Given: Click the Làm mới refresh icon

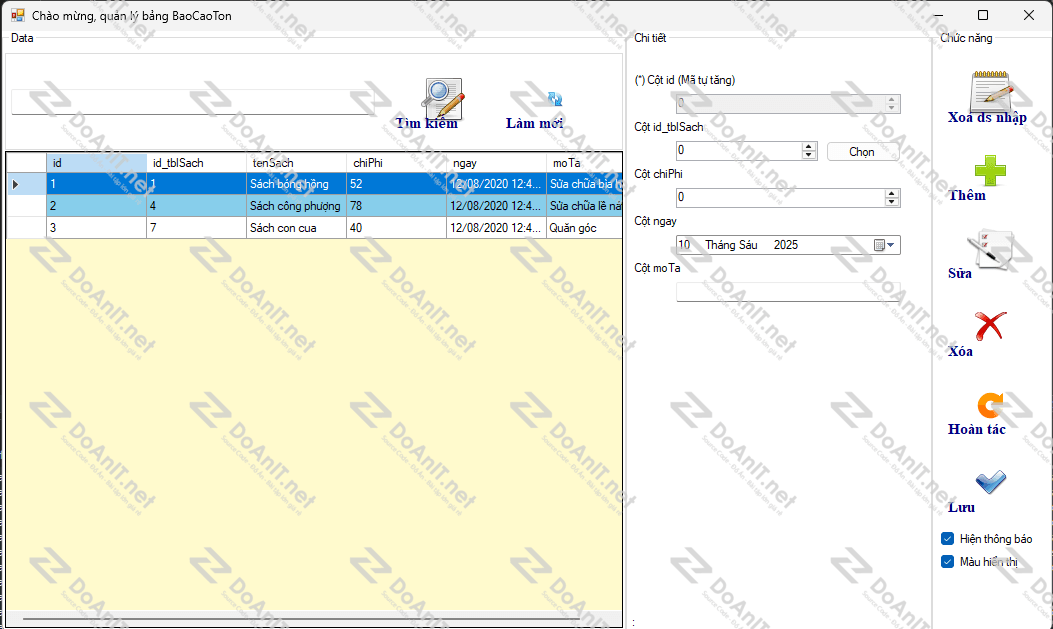Looking at the screenshot, I should (555, 99).
